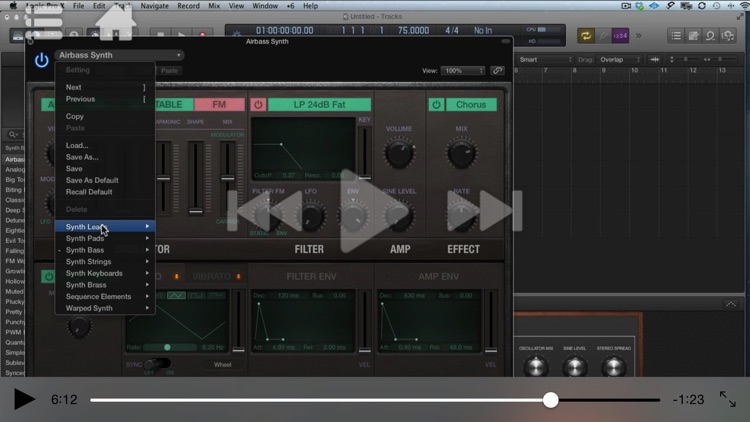Click the video scrubber position handle

551,400
